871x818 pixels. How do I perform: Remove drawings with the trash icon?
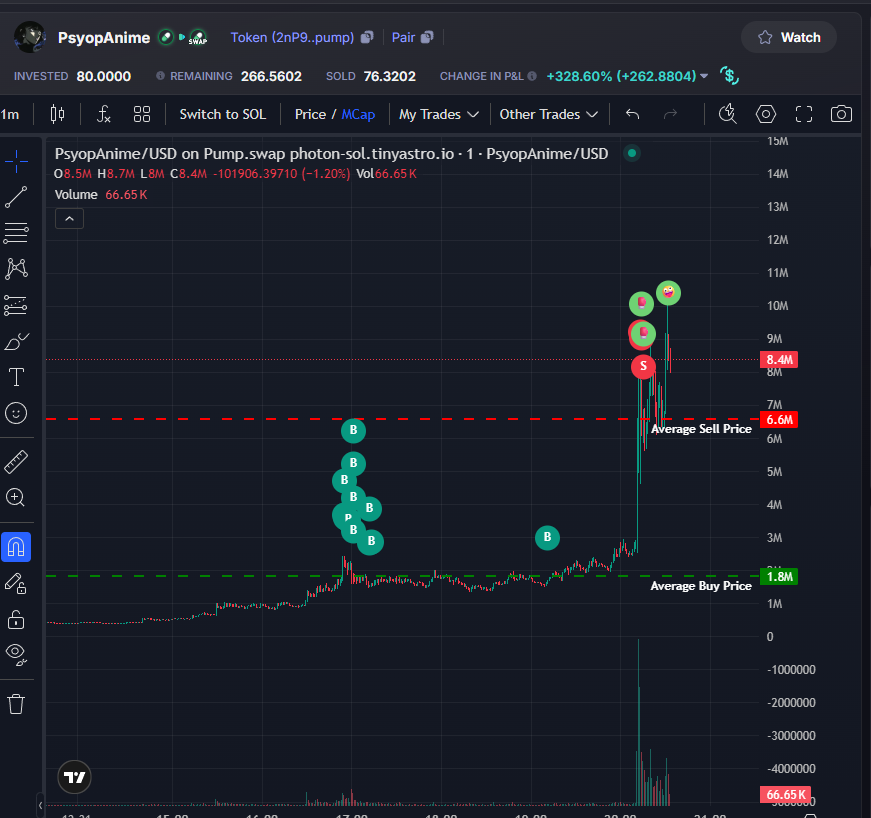pos(16,704)
